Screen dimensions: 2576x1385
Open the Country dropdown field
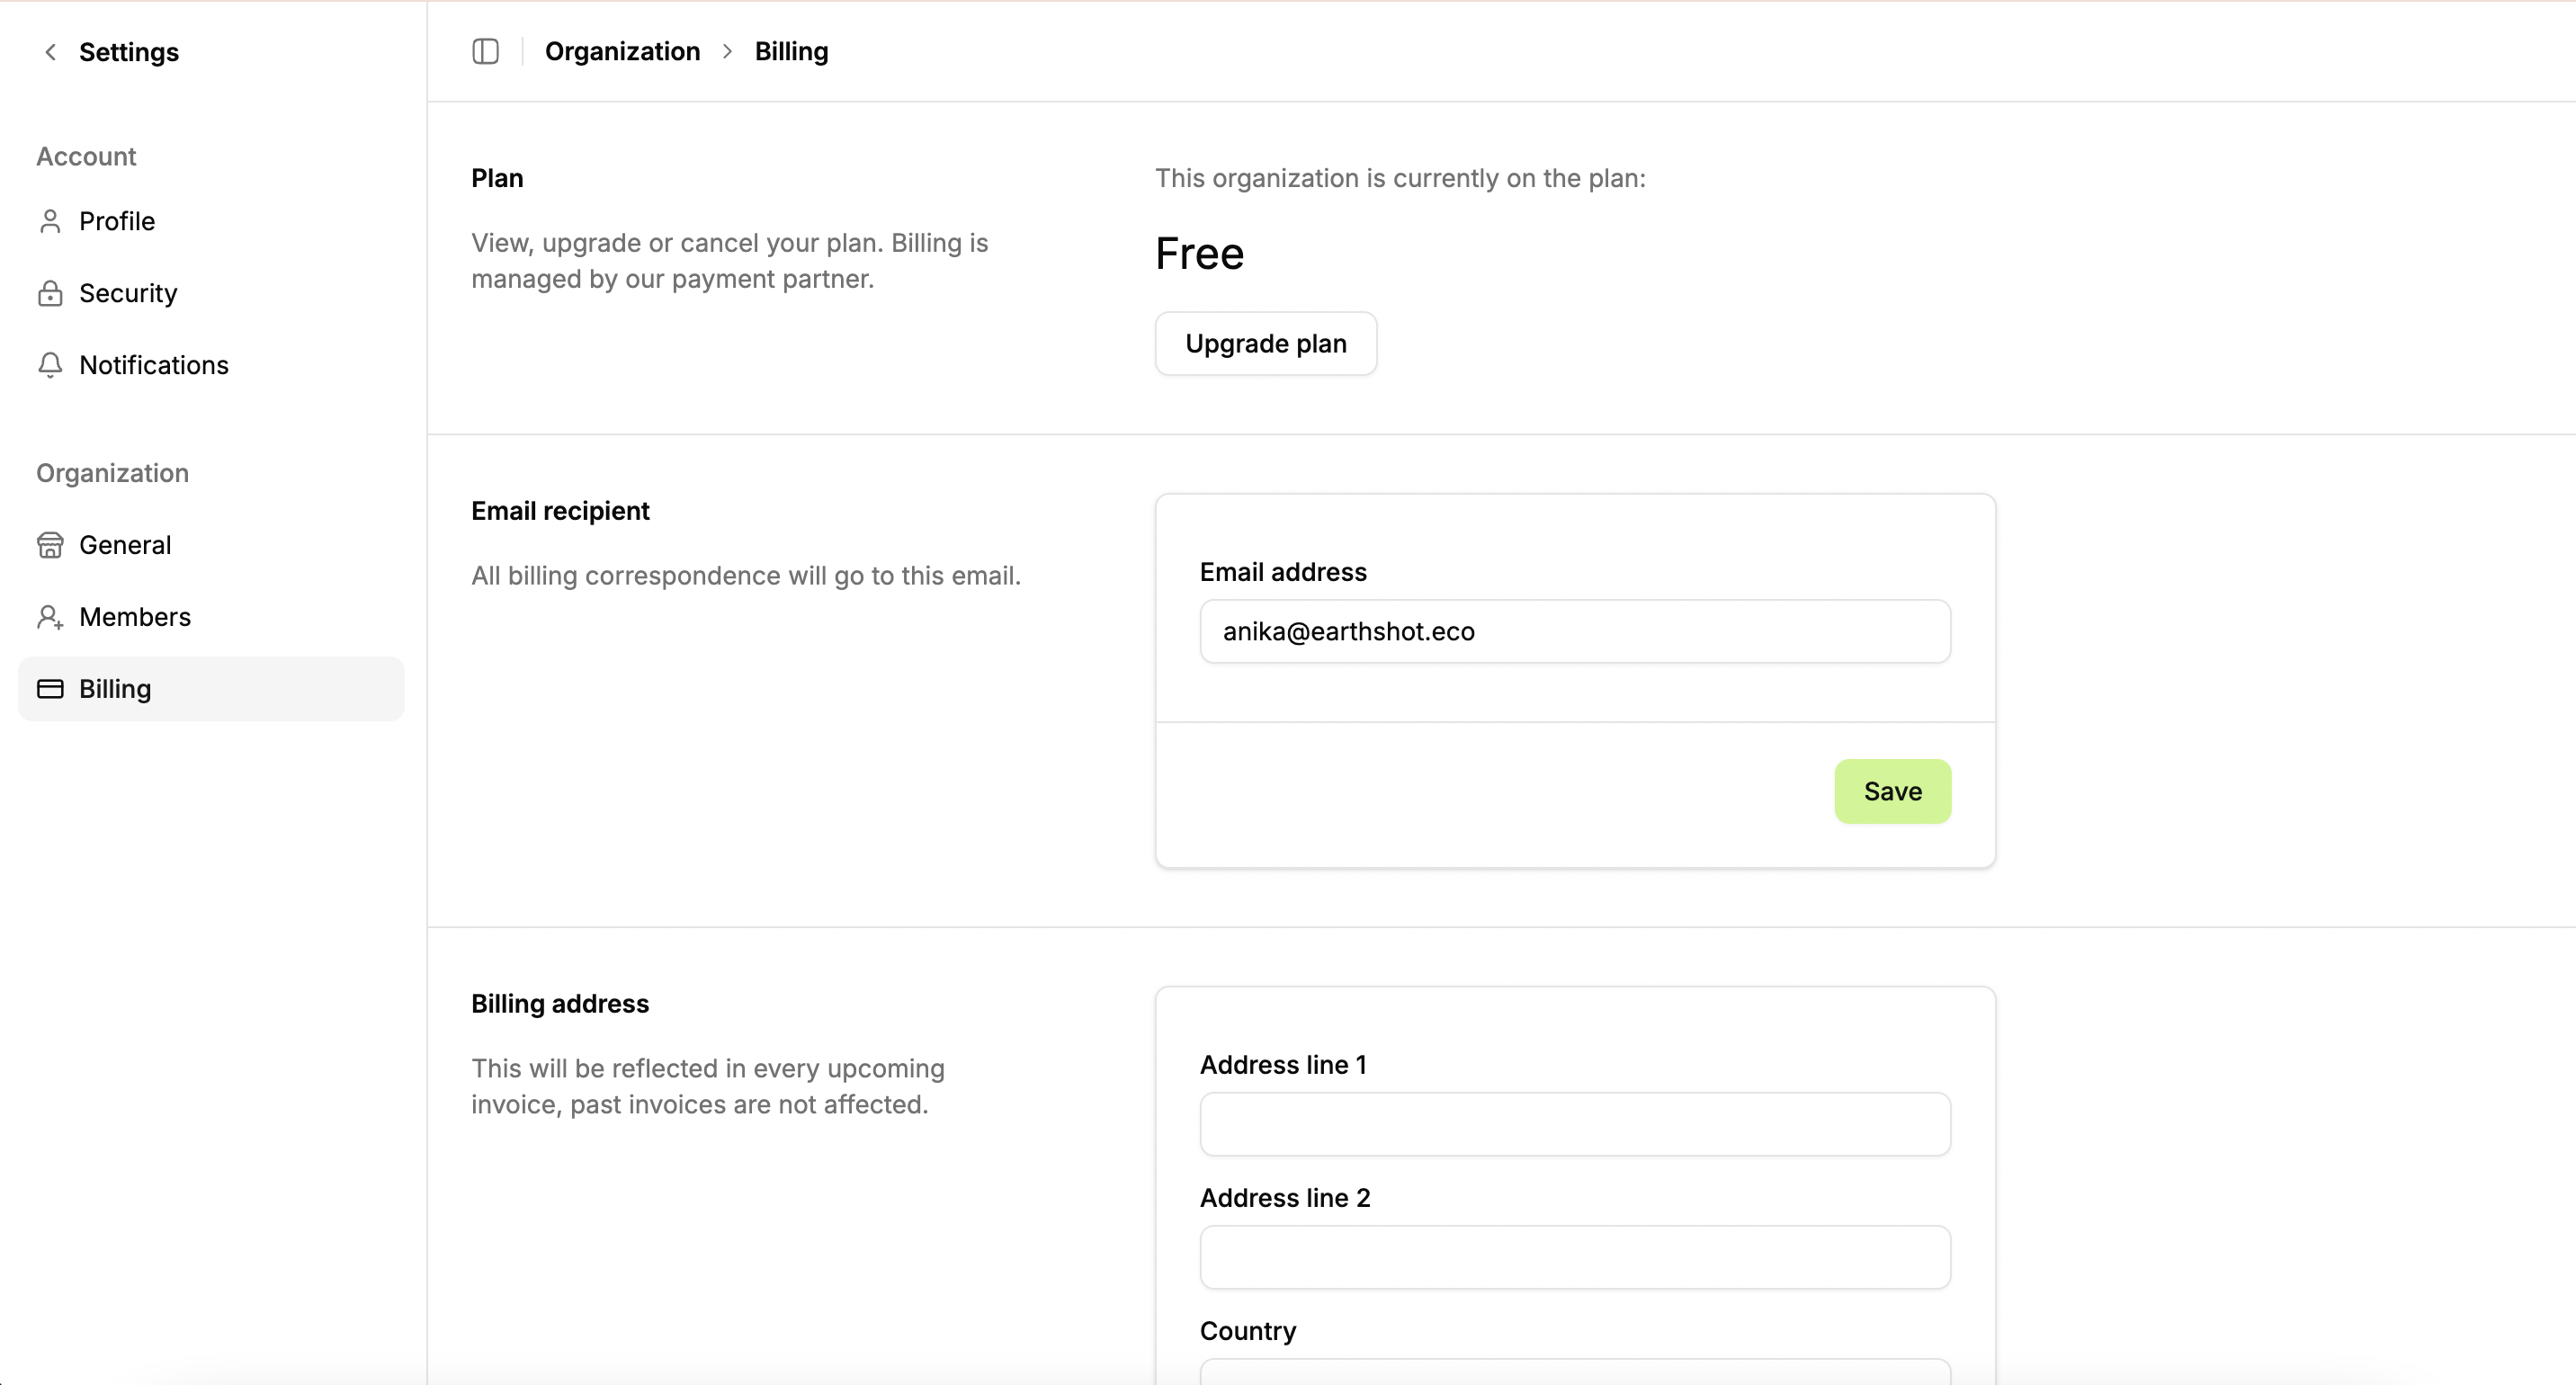click(1574, 1372)
